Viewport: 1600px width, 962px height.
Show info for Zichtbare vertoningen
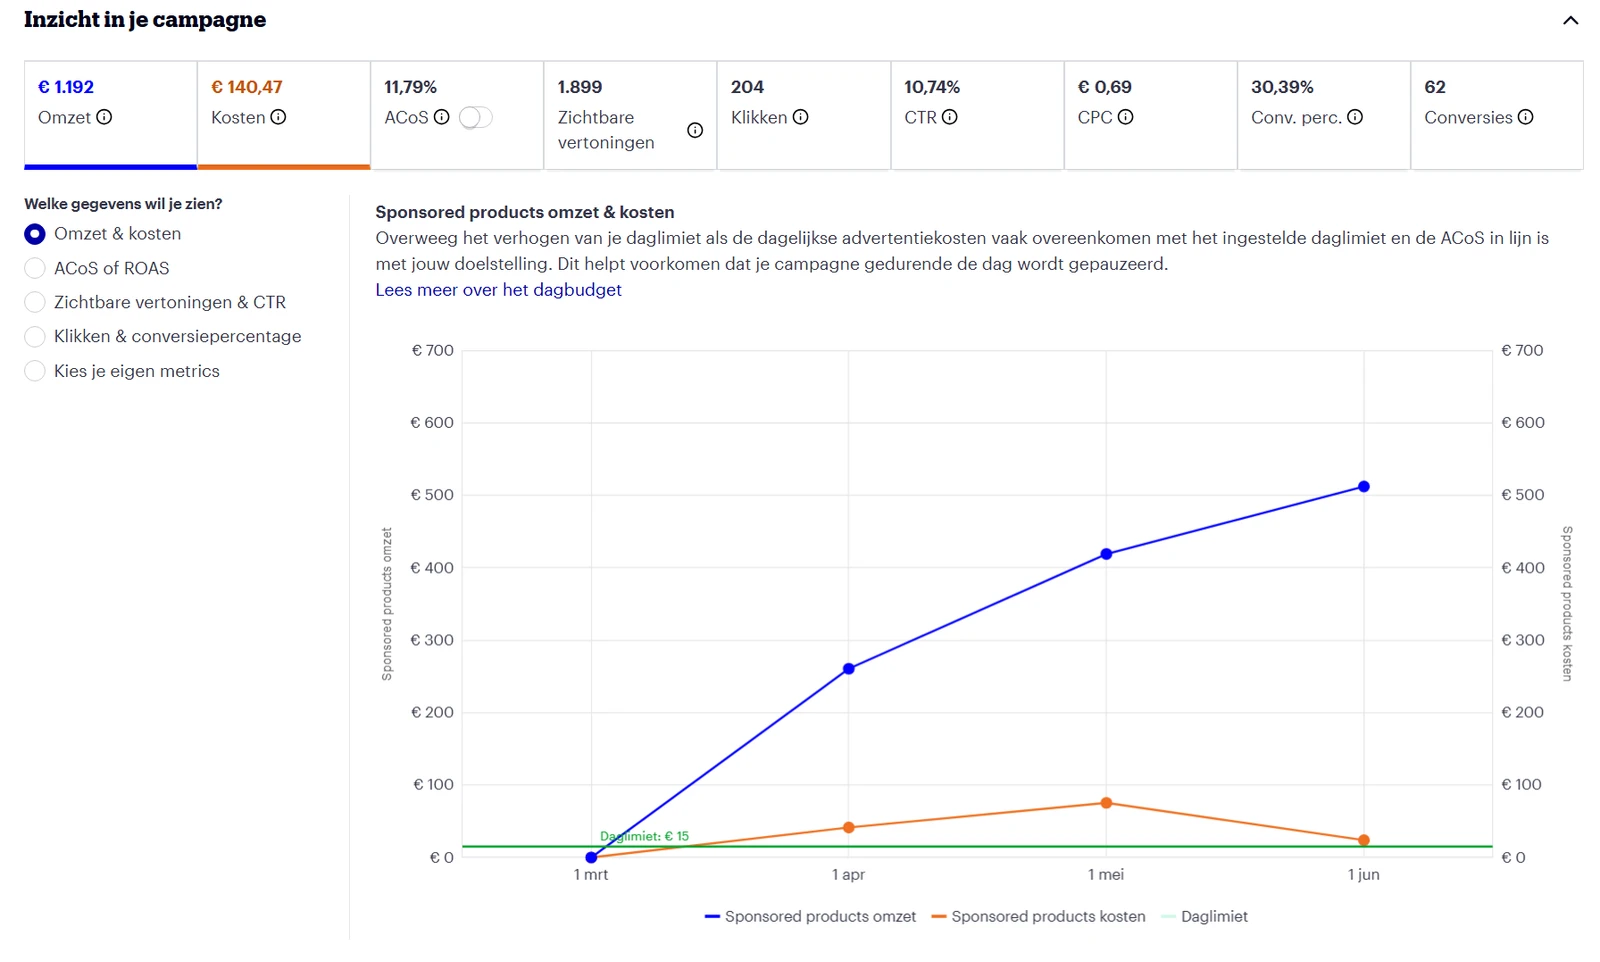click(695, 130)
